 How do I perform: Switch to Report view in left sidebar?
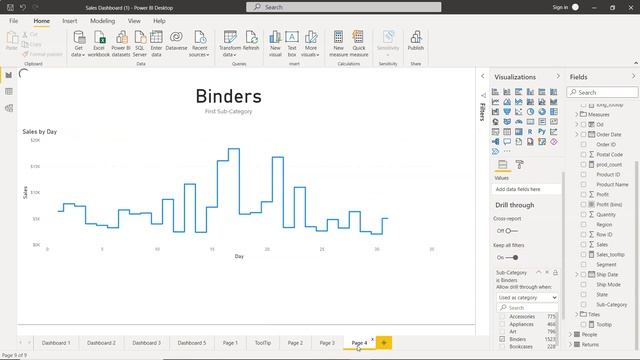(x=9, y=75)
